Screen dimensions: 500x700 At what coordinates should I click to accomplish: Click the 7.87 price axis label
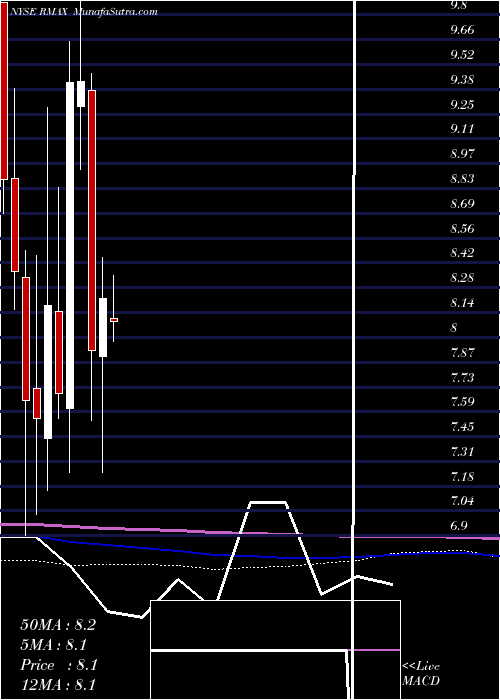pyautogui.click(x=462, y=353)
